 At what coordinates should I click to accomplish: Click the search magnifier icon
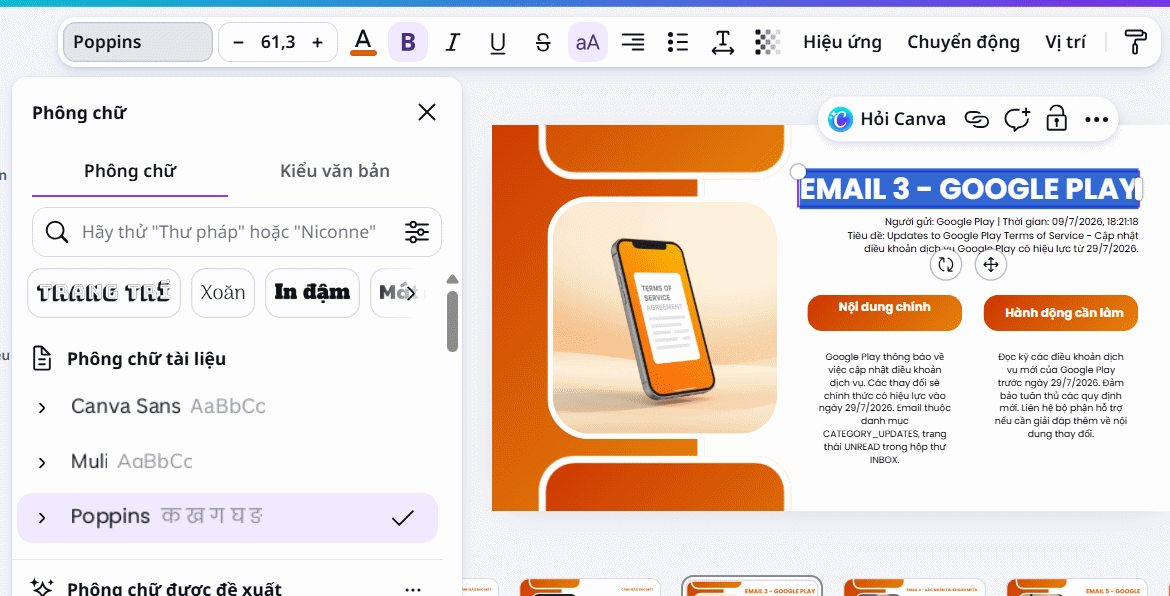(57, 232)
